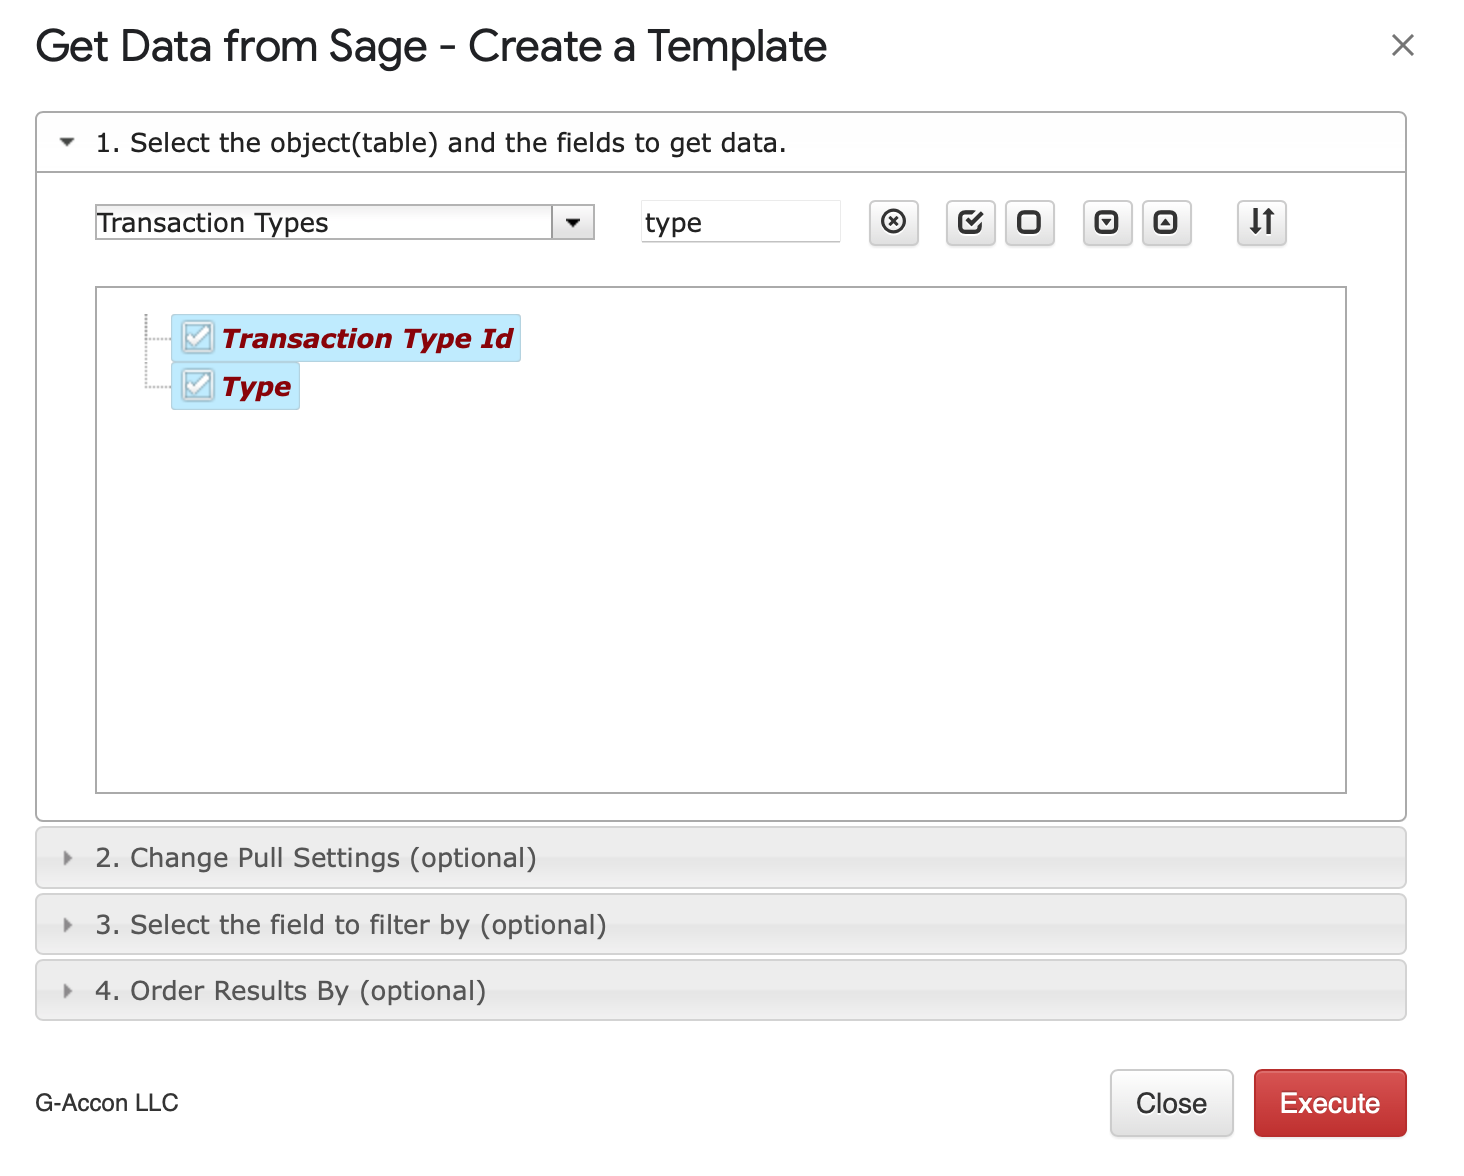Click the check all fields icon
The width and height of the screenshot is (1464, 1176).
tap(970, 222)
